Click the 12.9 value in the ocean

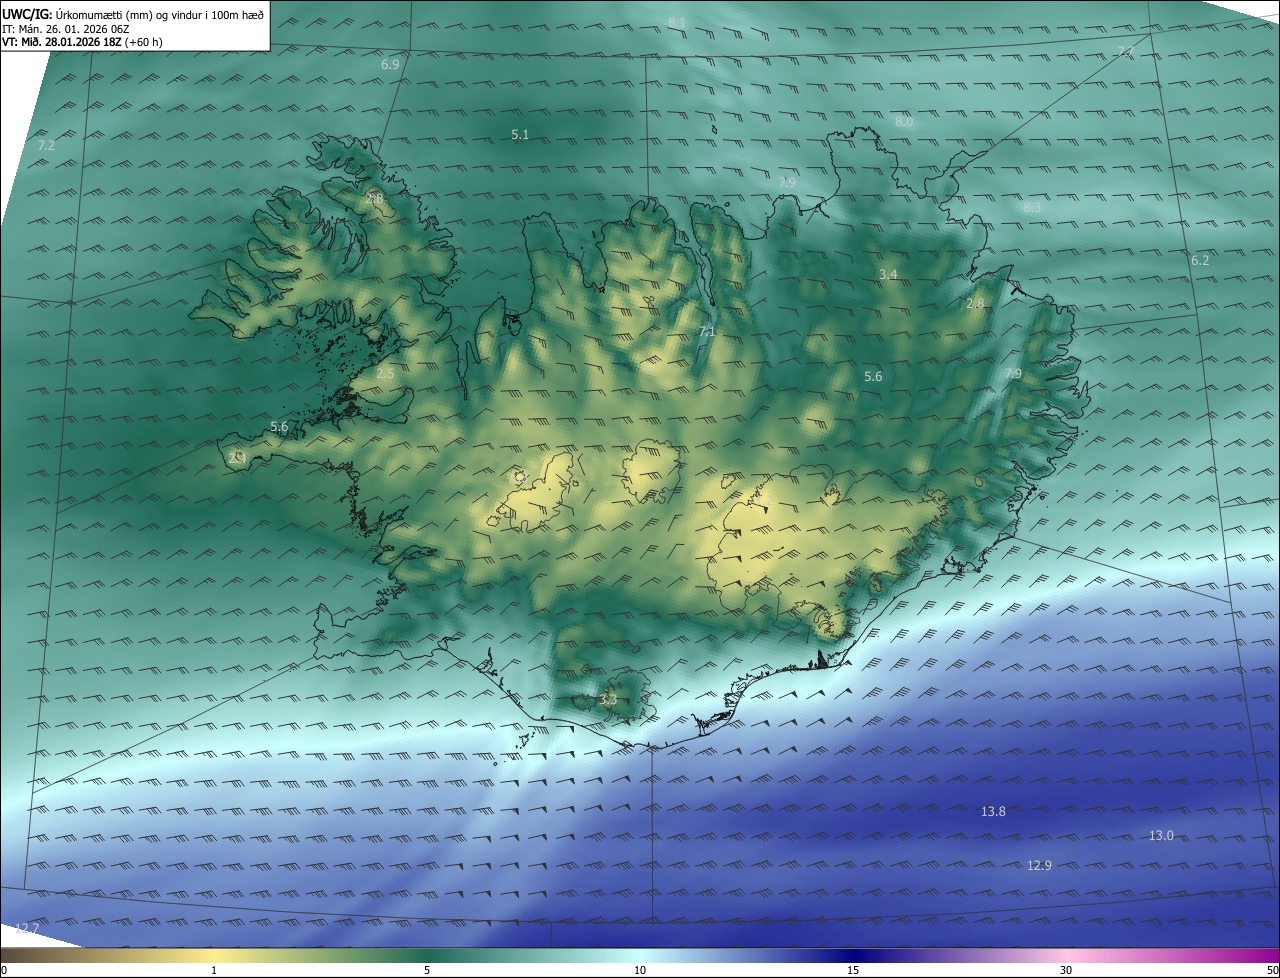coord(1039,865)
